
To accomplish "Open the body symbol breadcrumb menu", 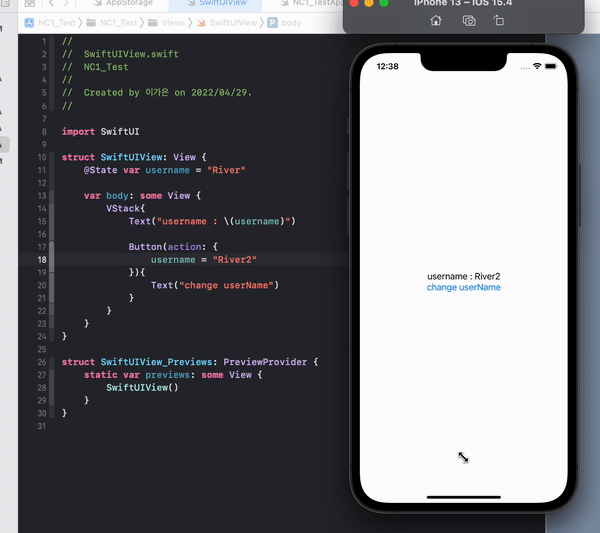I will tap(291, 23).
